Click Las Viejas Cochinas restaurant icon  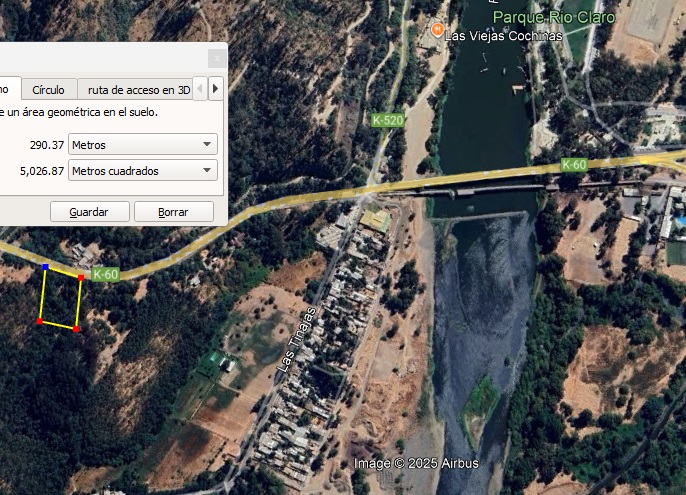click(438, 30)
